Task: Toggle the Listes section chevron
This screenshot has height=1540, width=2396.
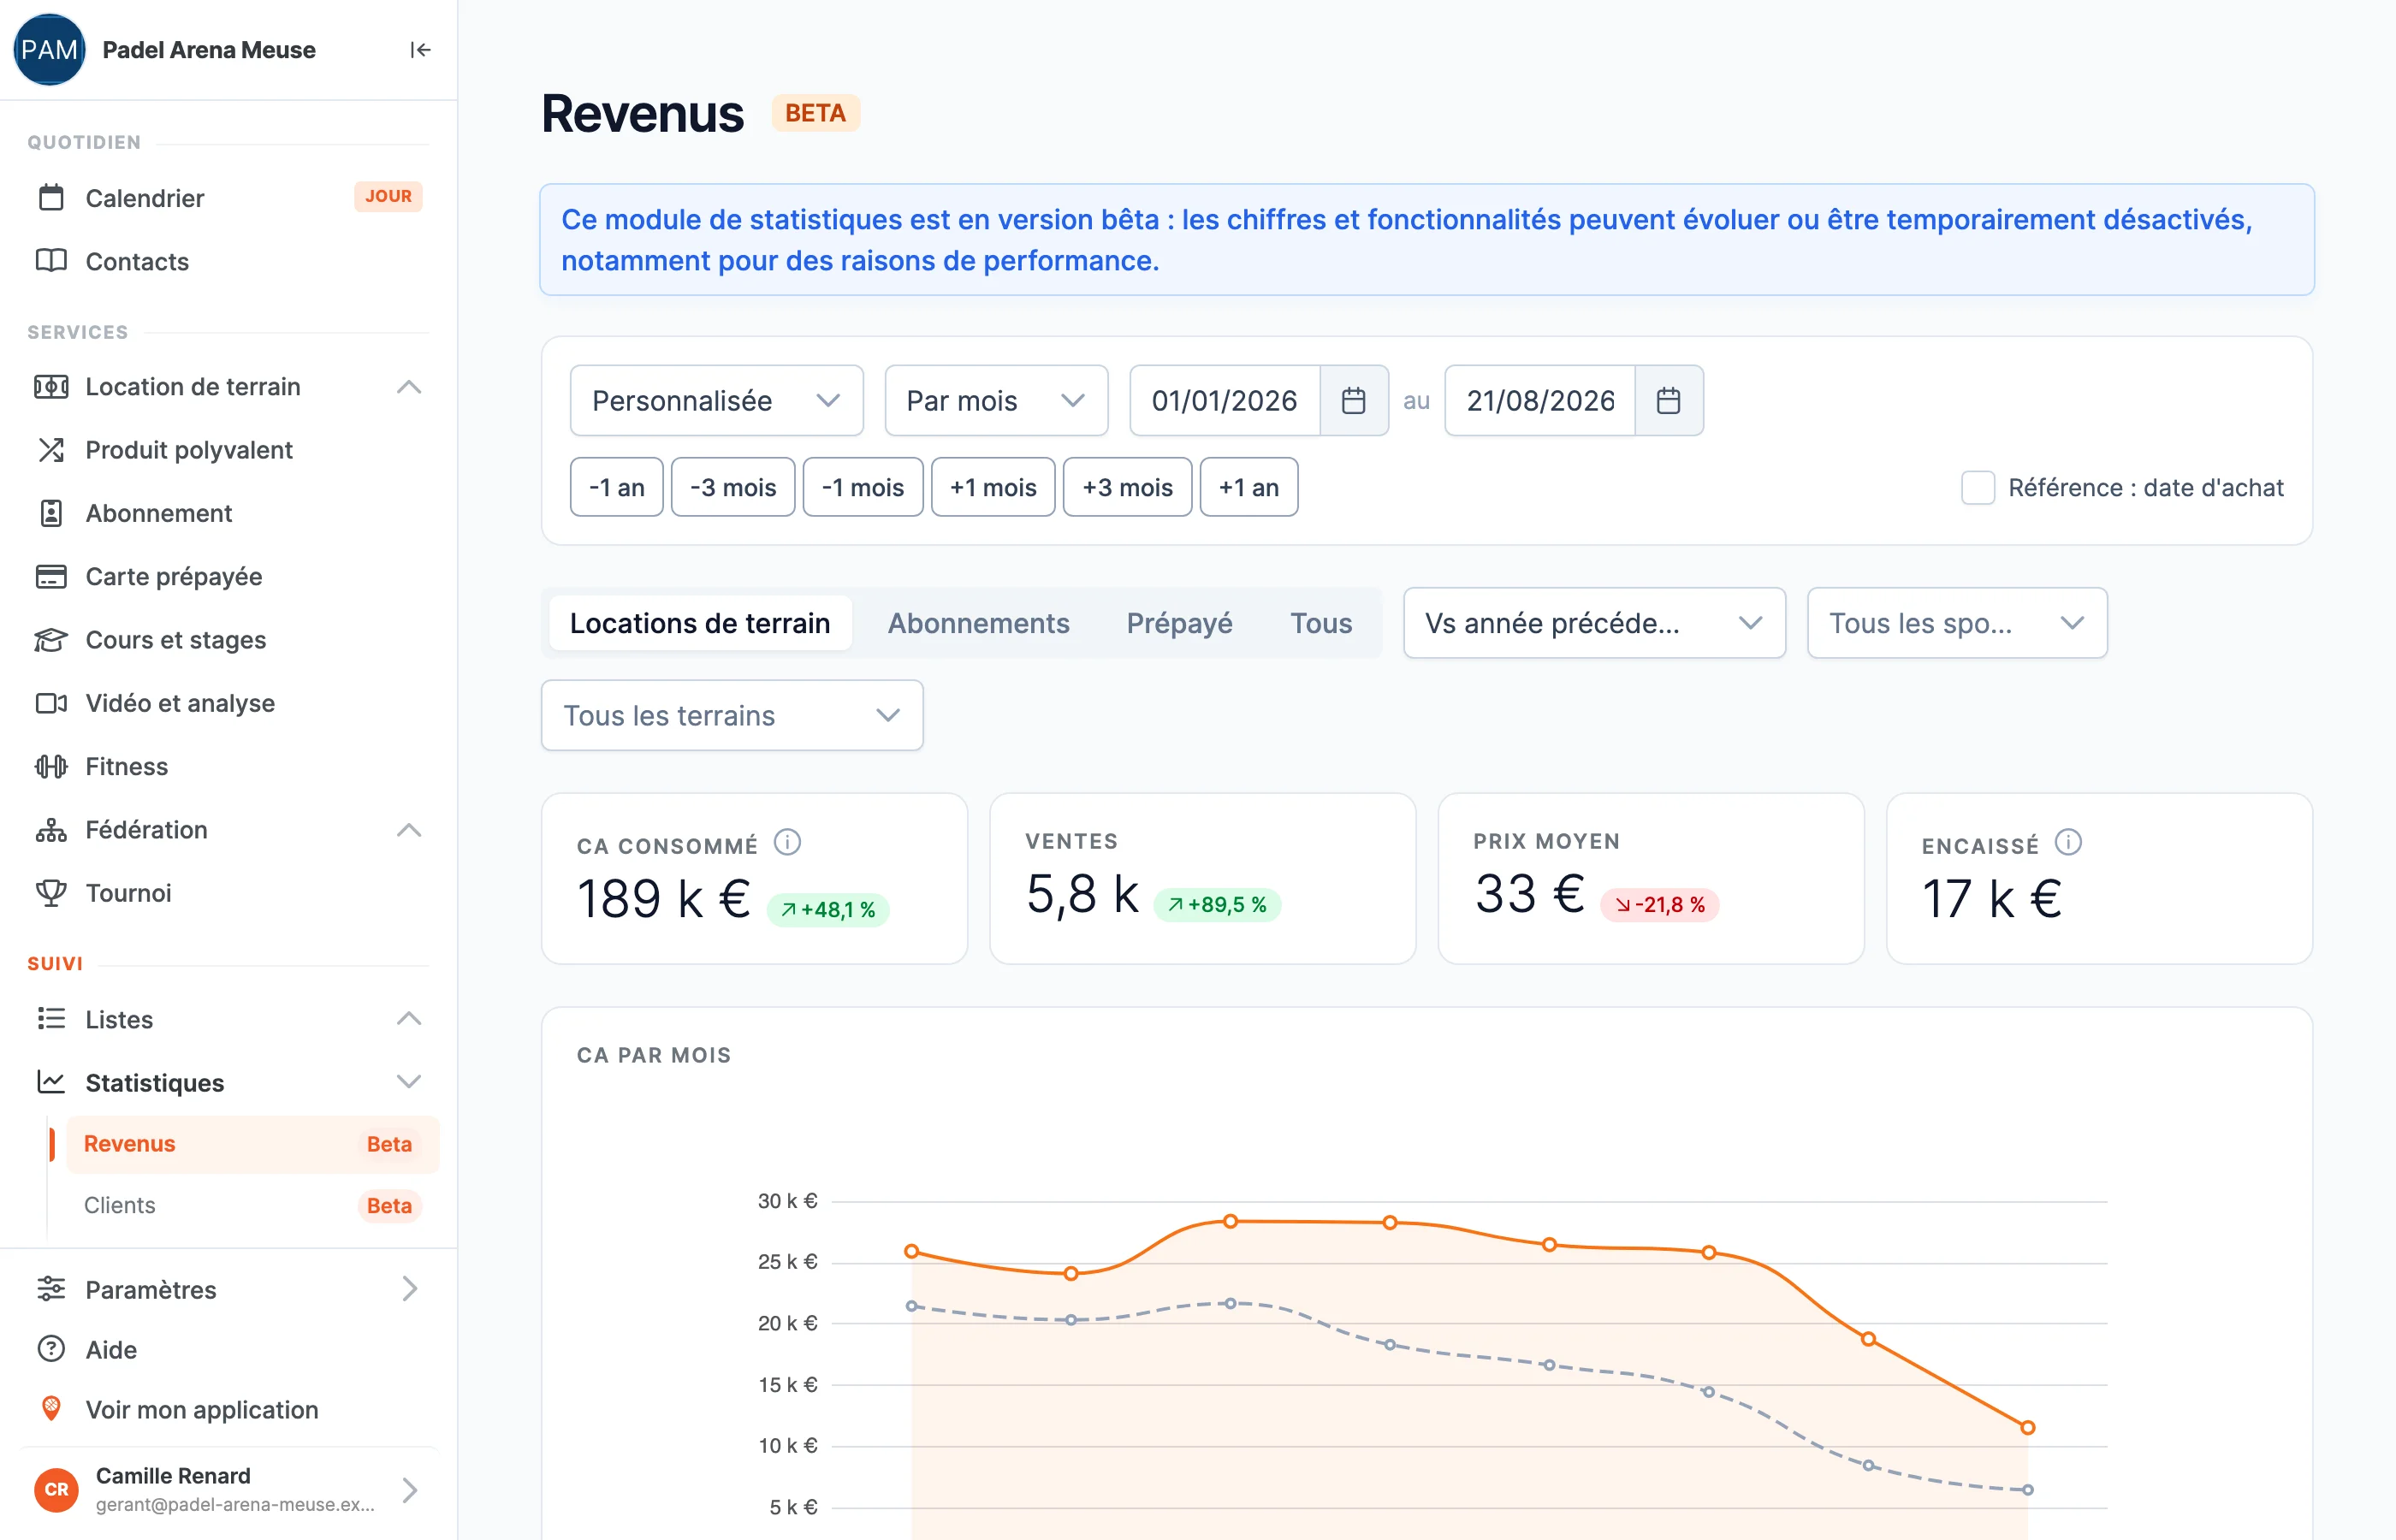Action: (409, 1019)
